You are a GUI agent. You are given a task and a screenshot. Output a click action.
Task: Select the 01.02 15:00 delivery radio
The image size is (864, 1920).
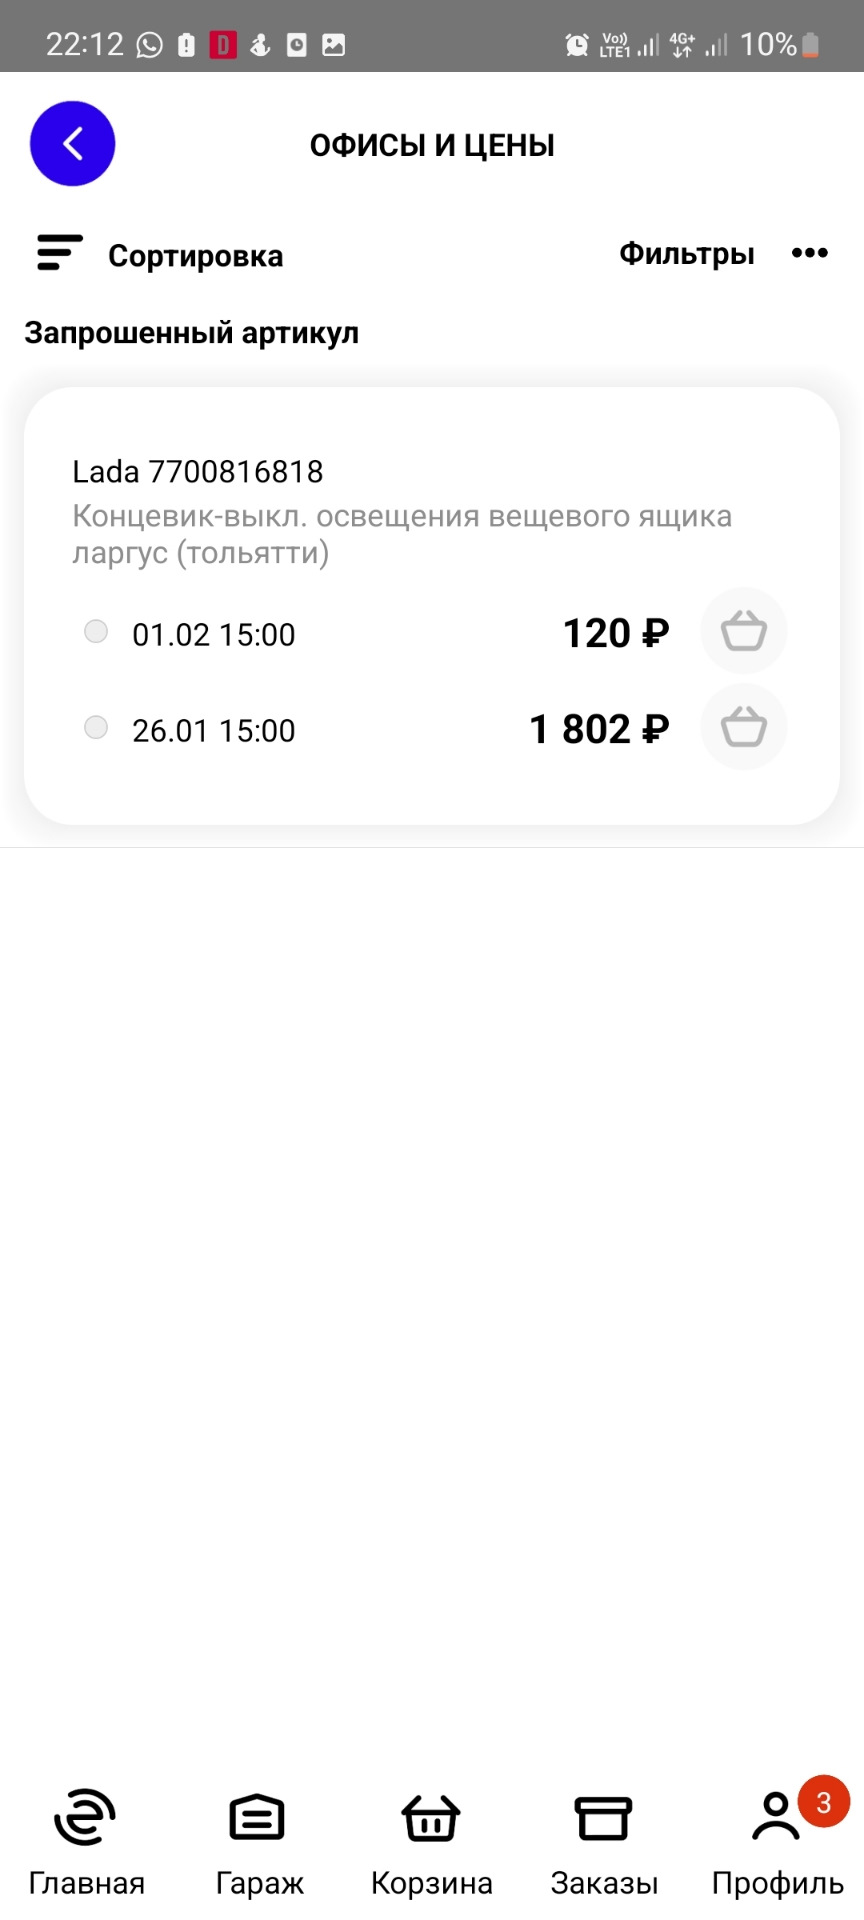(x=96, y=631)
